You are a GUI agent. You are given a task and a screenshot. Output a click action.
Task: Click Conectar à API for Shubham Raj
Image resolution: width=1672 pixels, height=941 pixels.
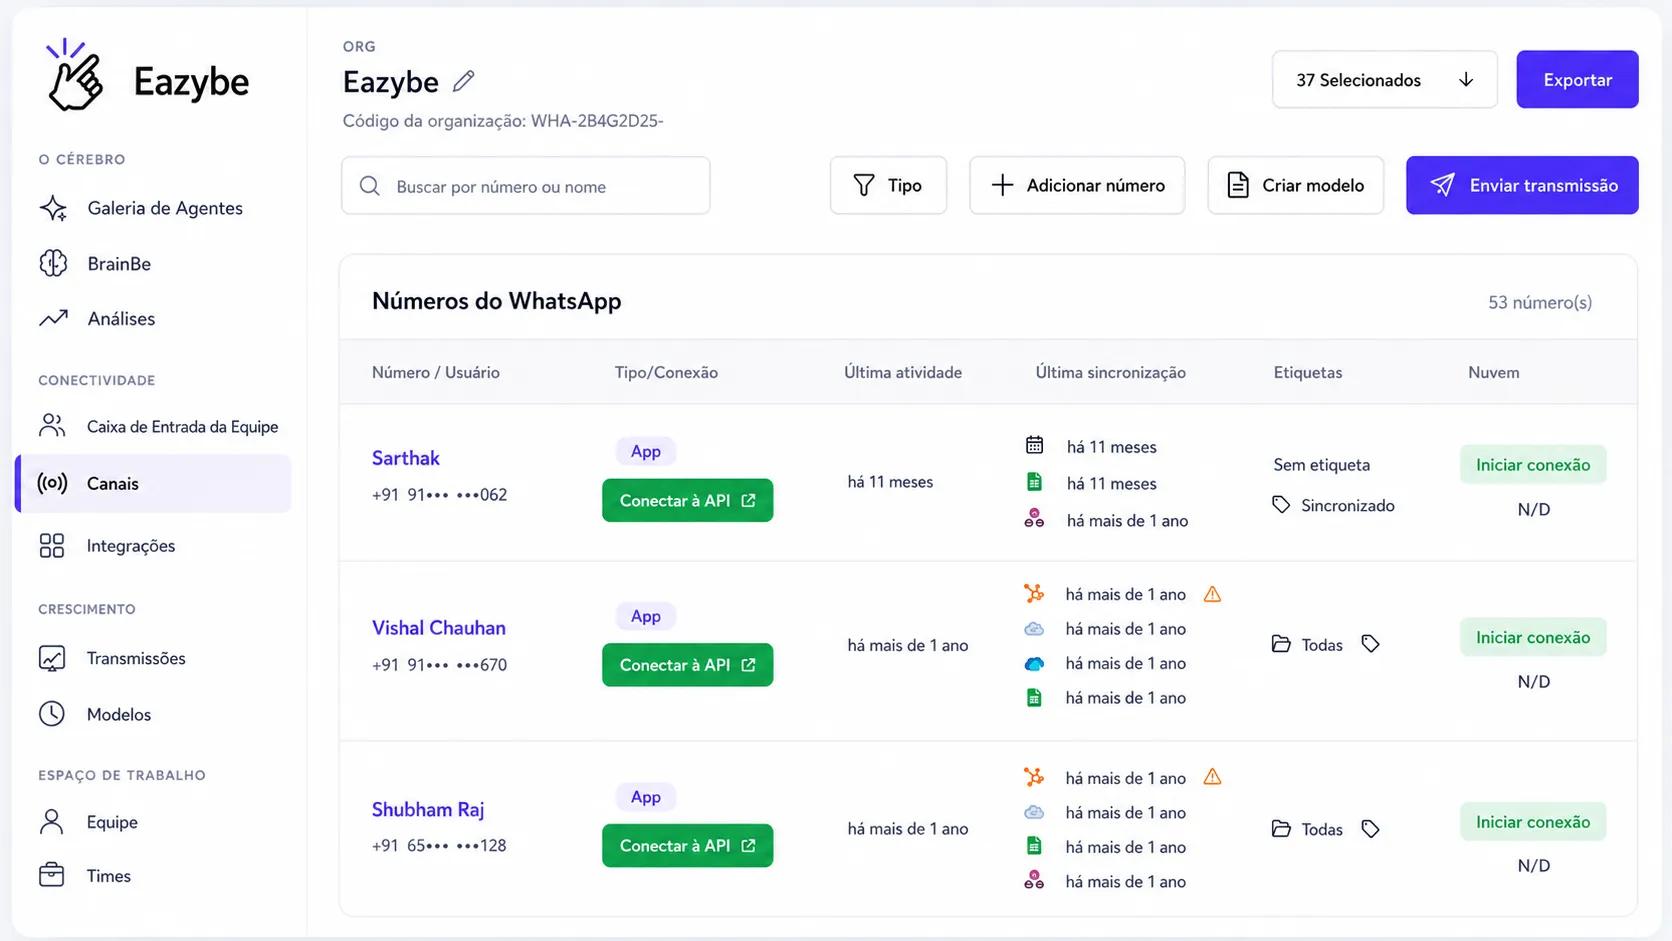tap(687, 846)
